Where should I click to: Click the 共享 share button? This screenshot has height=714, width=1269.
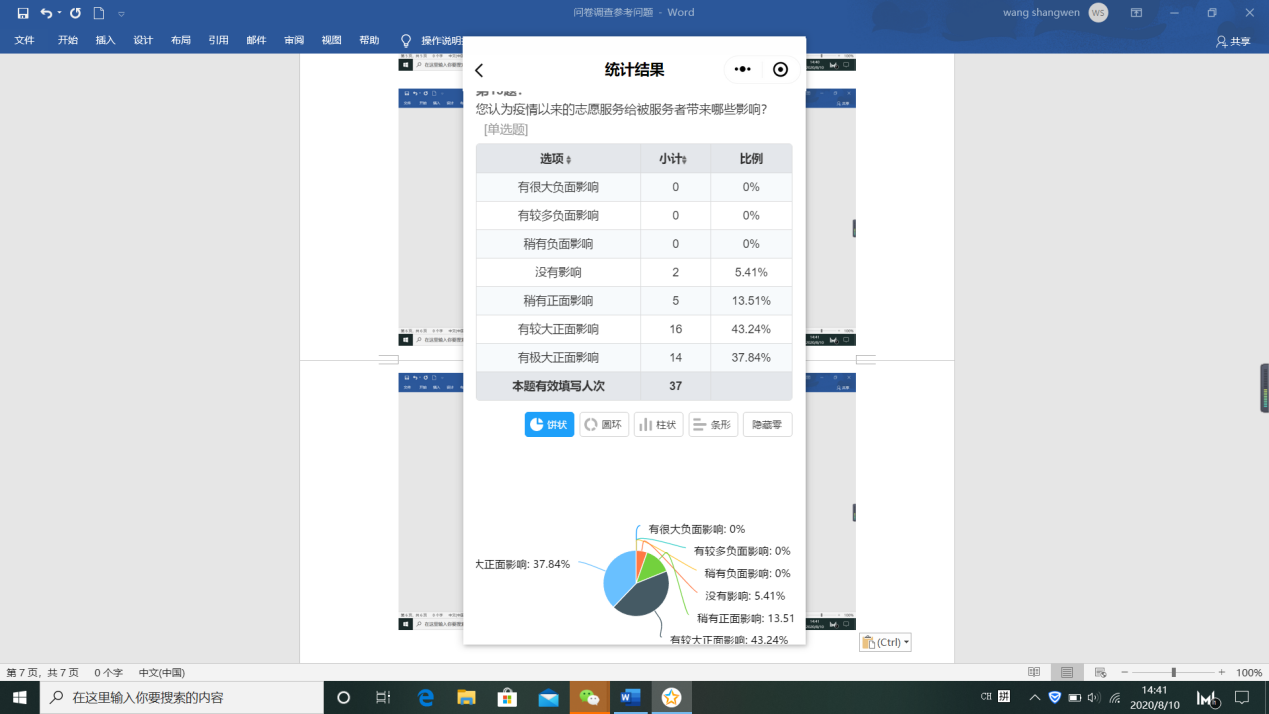coord(1233,41)
